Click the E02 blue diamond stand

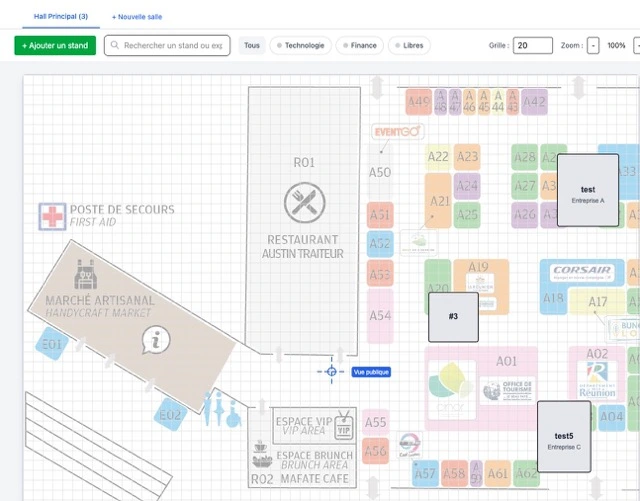click(170, 415)
